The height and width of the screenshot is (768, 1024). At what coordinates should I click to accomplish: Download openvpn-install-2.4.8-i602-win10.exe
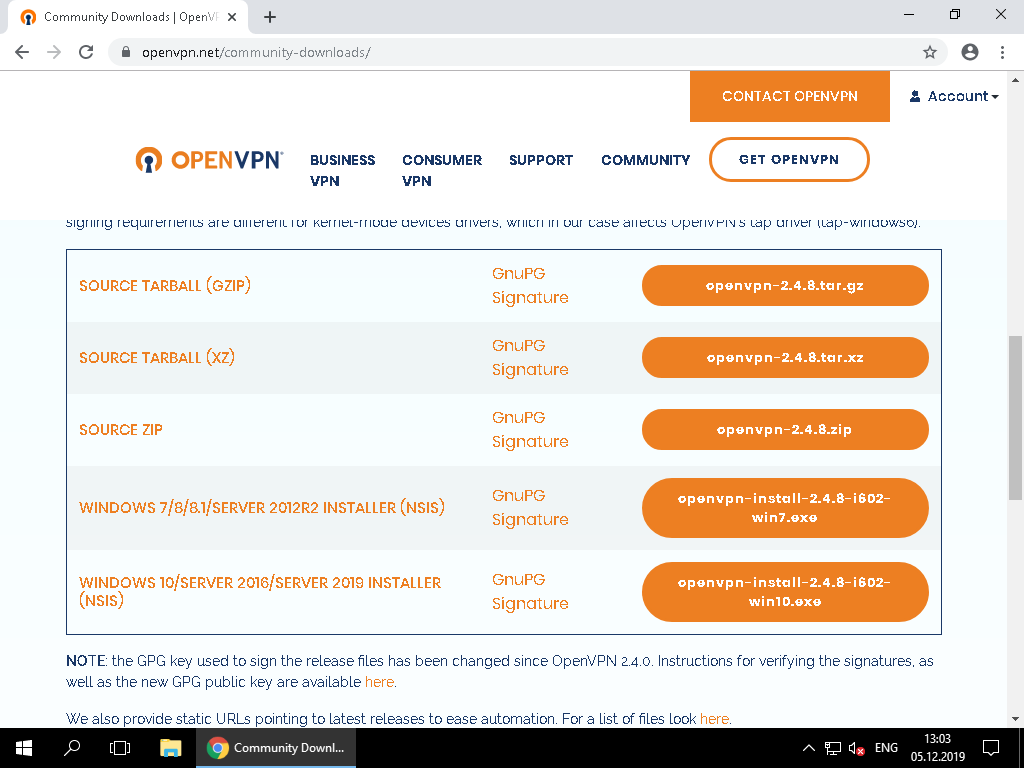pyautogui.click(x=785, y=592)
